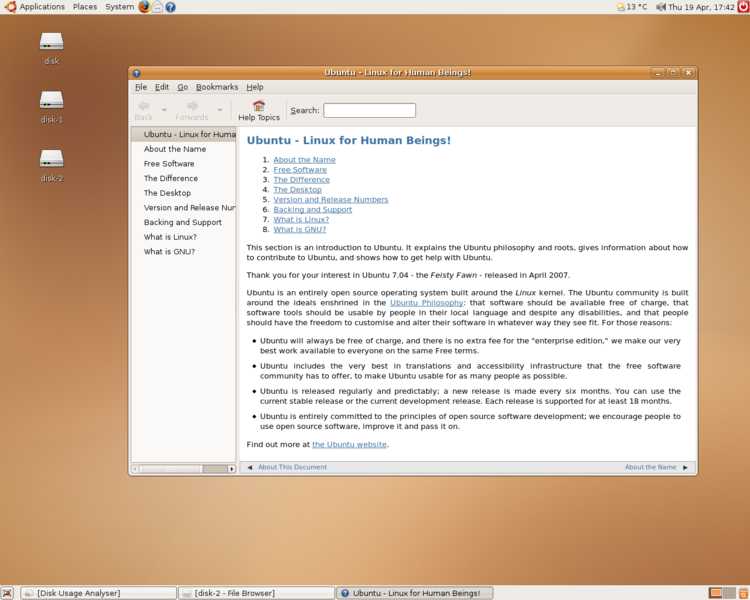Screen dimensions: 750x600
Task: Expand the Forwards history dropdown arrow
Action: pos(220,110)
